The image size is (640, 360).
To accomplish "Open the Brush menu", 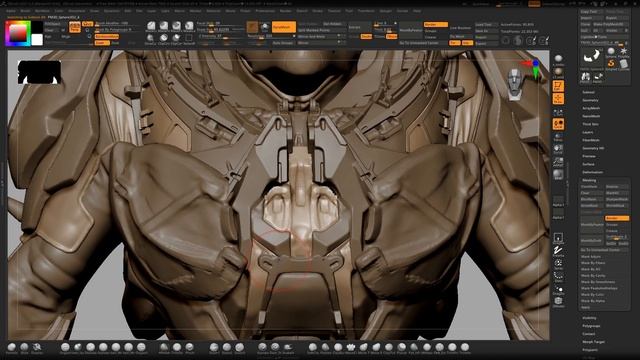I will pyautogui.click(x=25, y=11).
